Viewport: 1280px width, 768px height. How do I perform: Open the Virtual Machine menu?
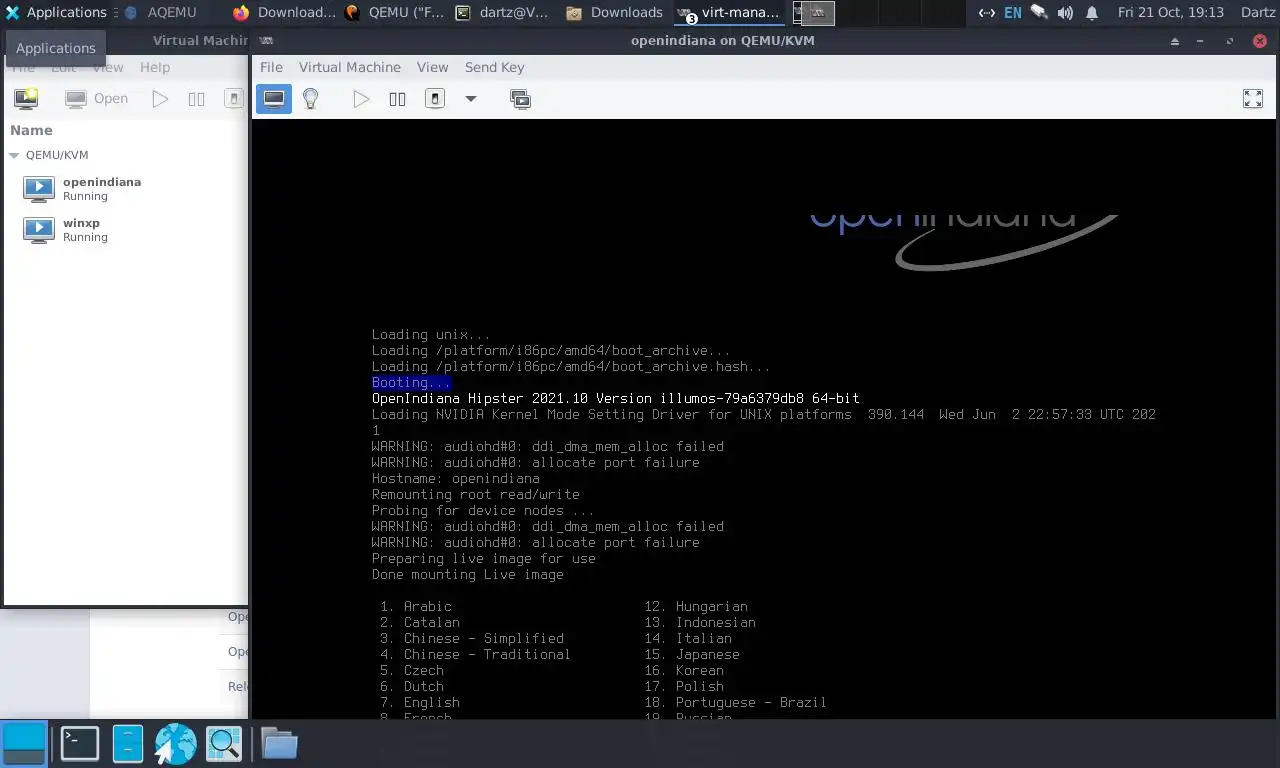(350, 67)
